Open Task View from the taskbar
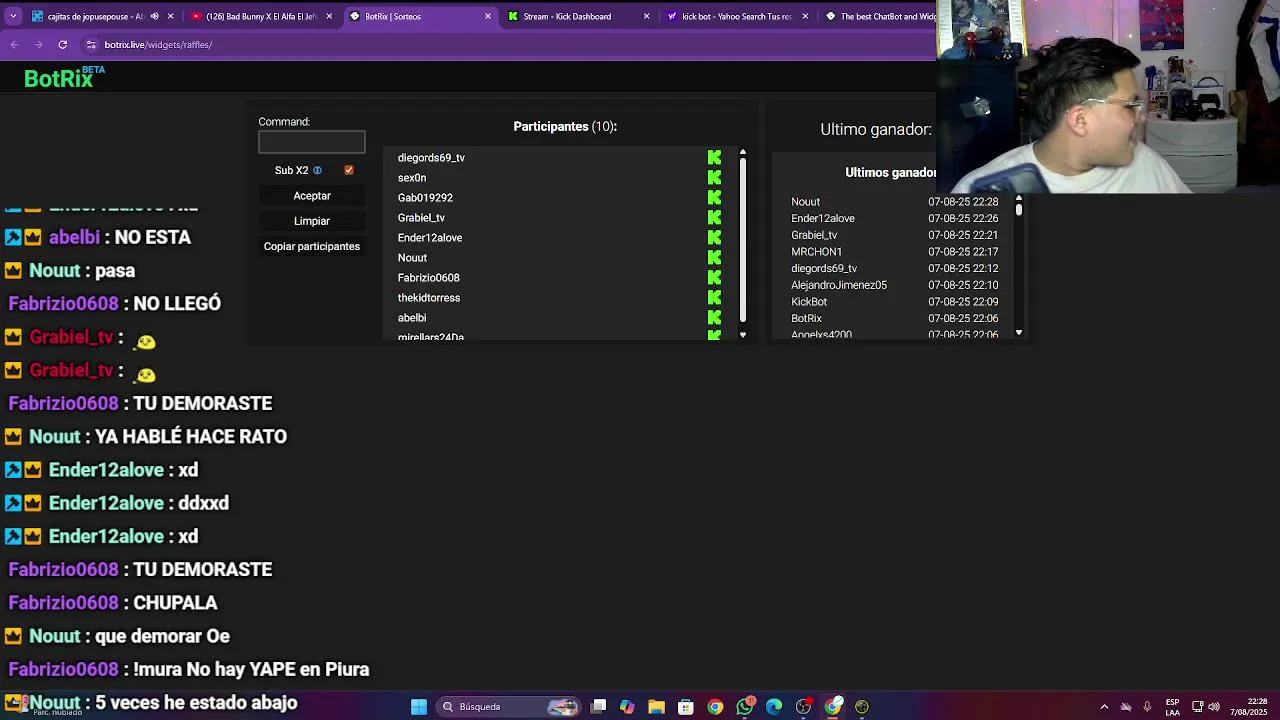This screenshot has height=720, width=1280. click(x=598, y=707)
